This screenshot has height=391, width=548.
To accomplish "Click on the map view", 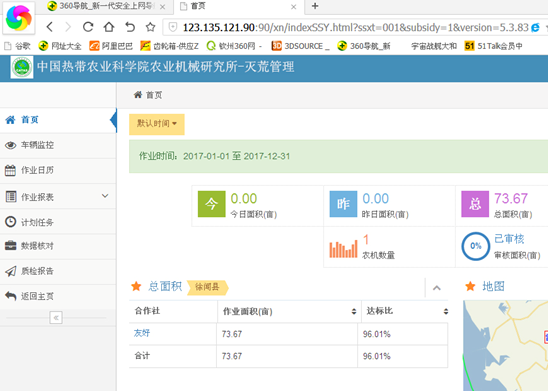I will click(x=505, y=346).
